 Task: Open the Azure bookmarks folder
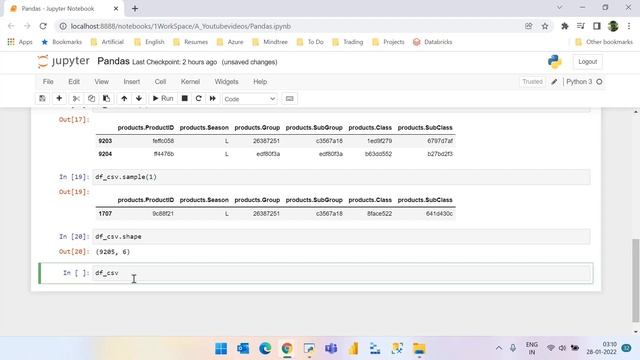click(x=230, y=42)
